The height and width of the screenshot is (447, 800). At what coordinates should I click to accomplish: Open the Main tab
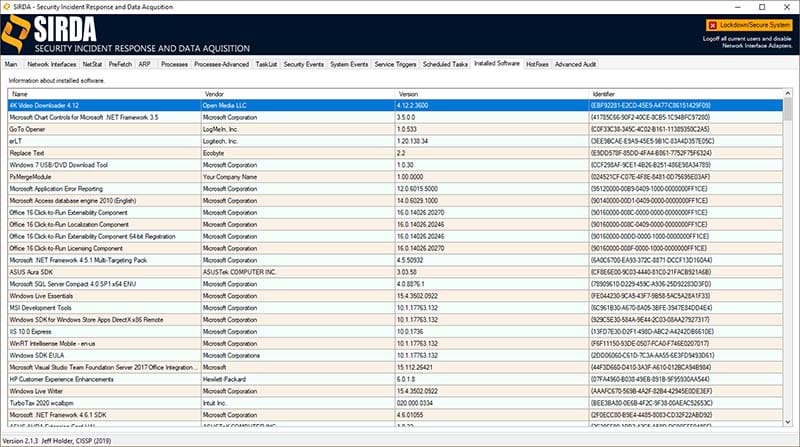(x=11, y=64)
